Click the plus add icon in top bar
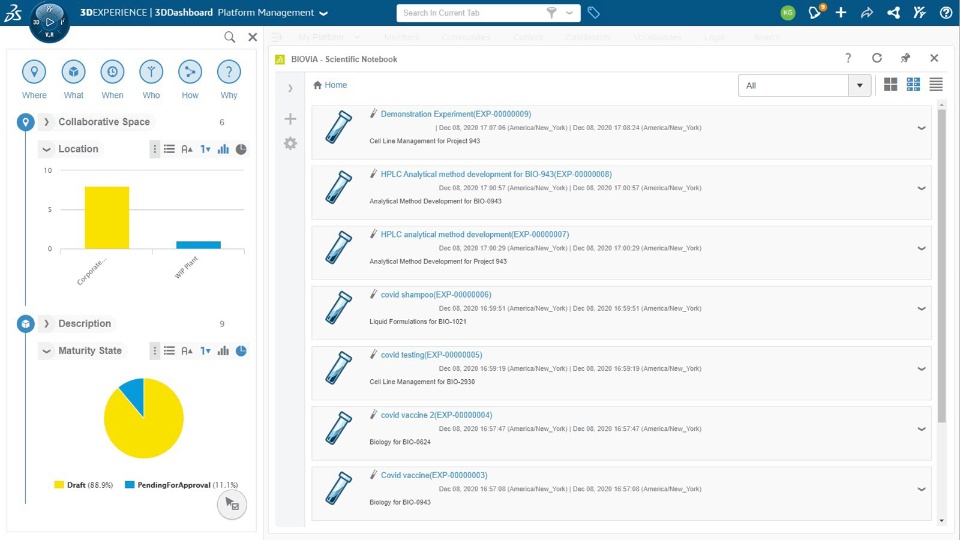The width and height of the screenshot is (960, 540). point(841,13)
